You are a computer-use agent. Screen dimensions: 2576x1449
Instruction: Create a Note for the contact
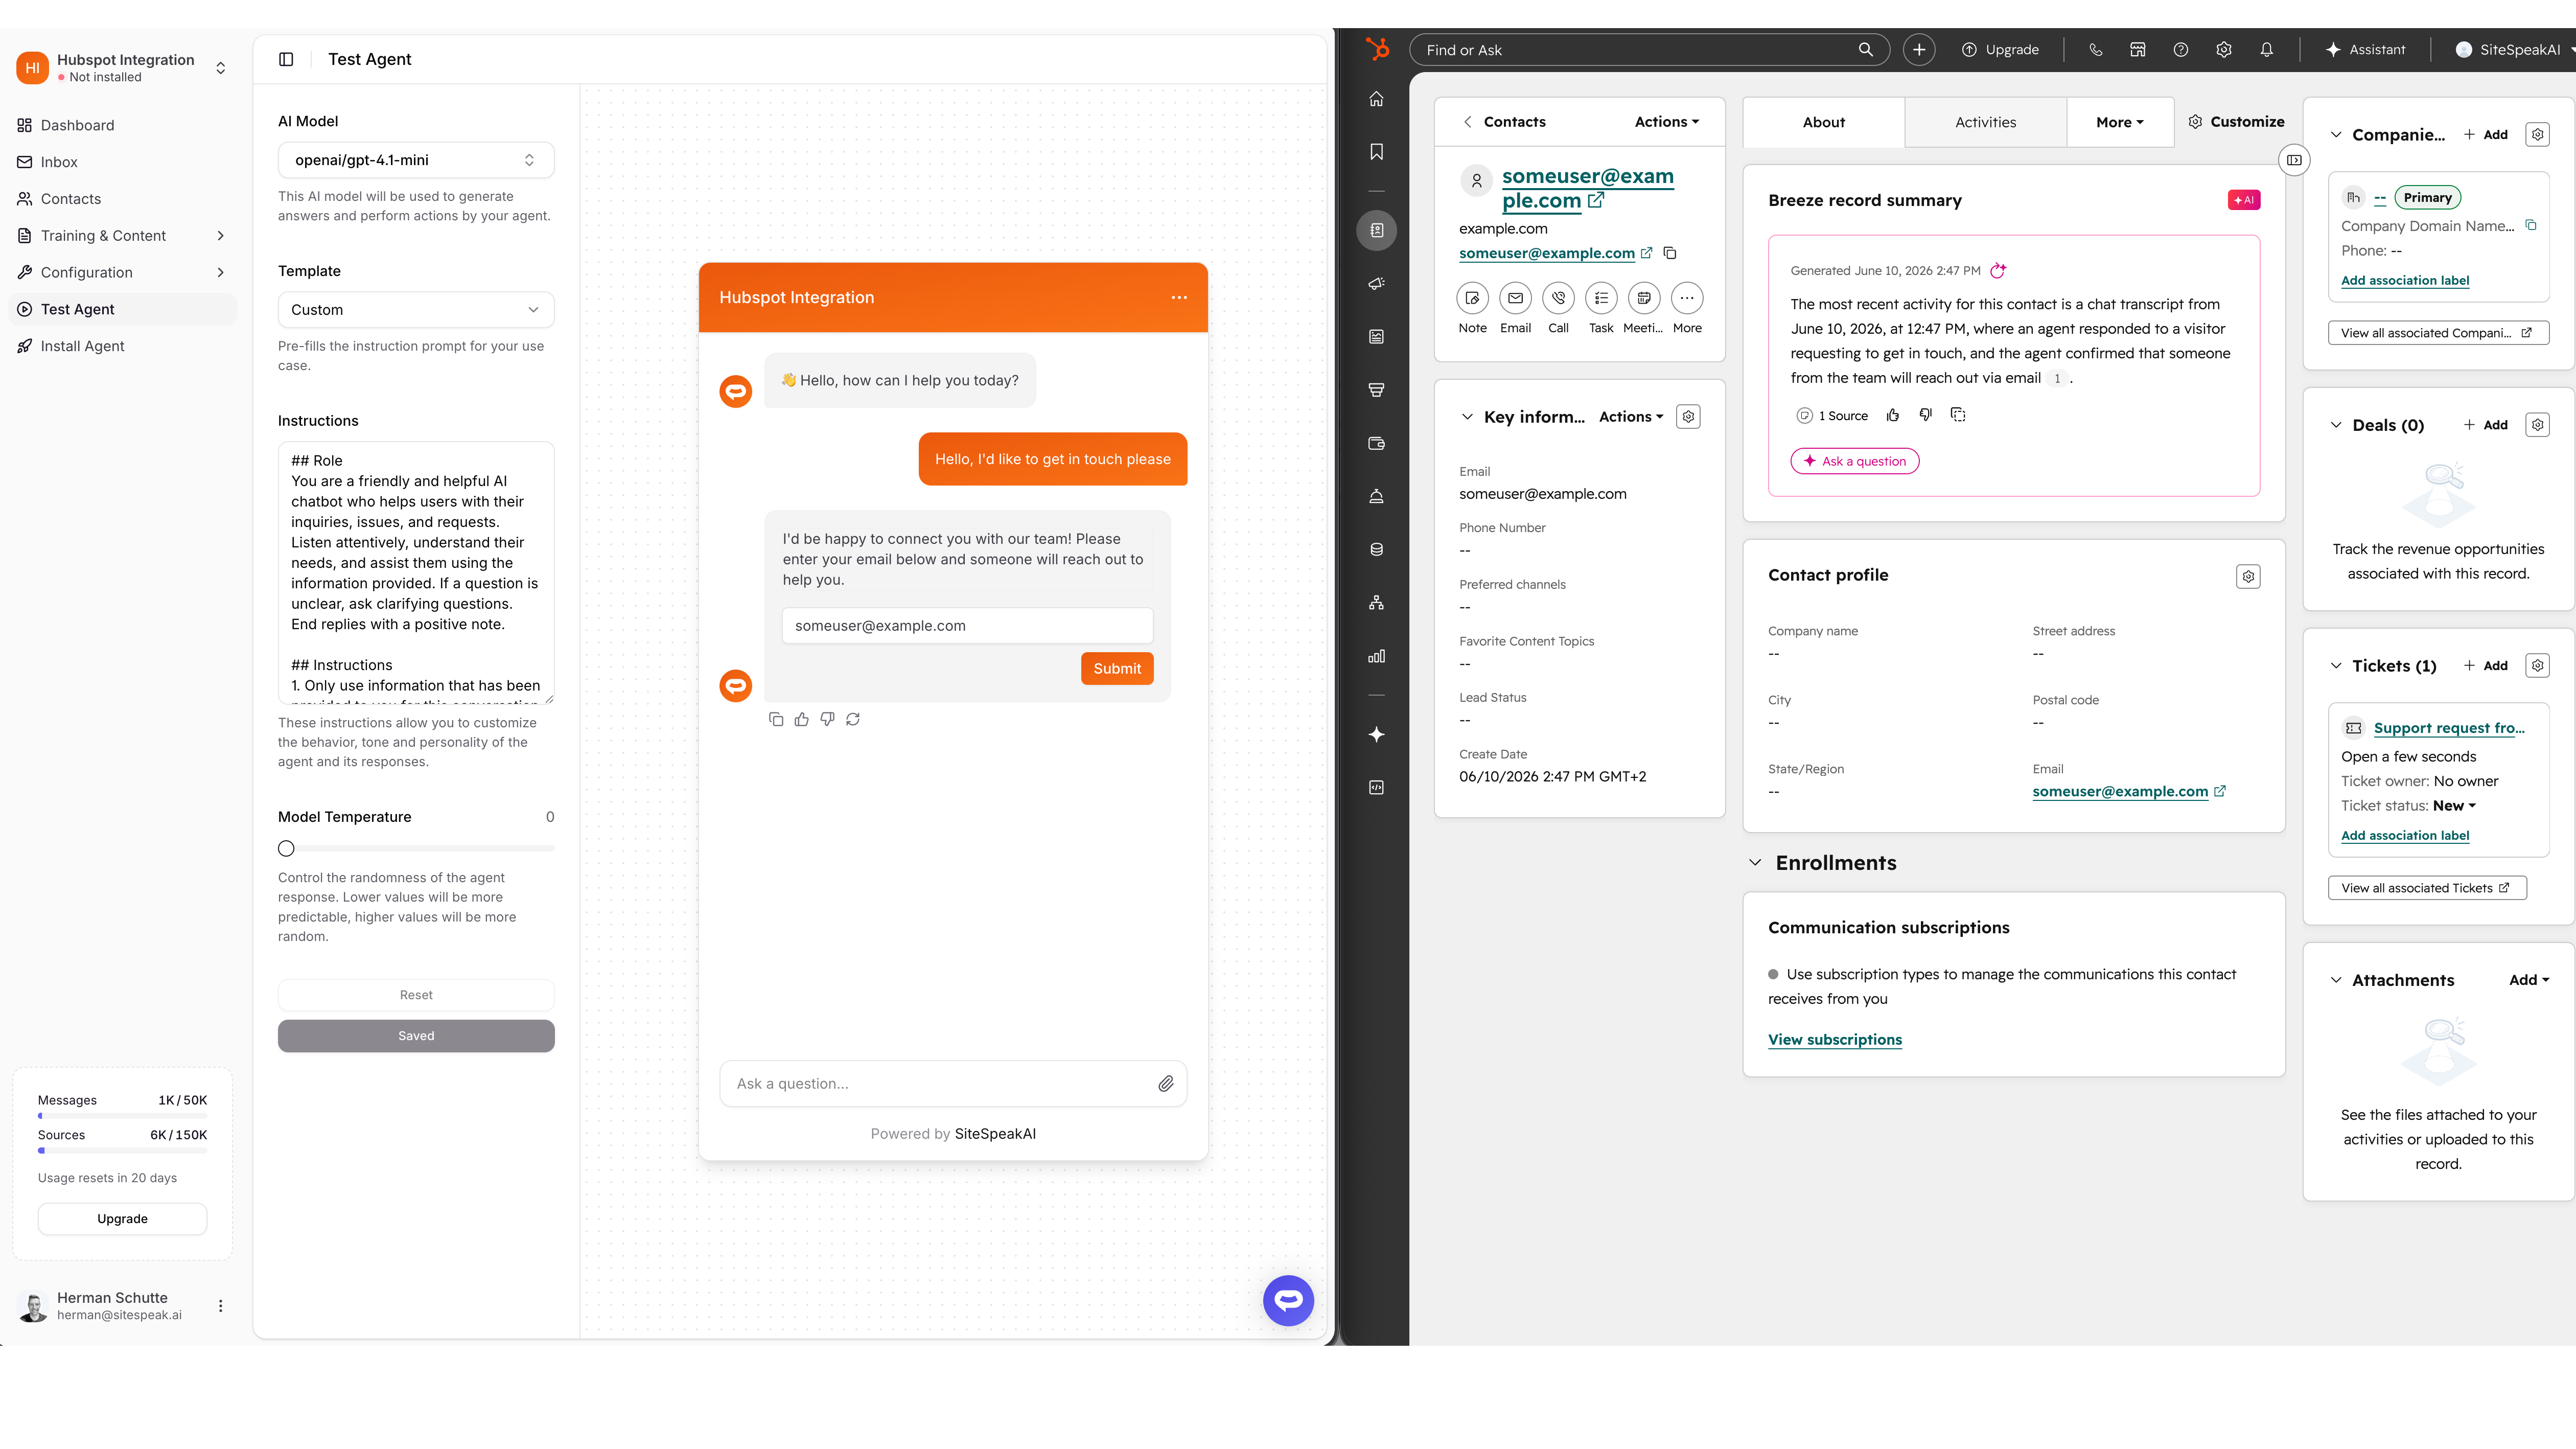[x=1472, y=298]
